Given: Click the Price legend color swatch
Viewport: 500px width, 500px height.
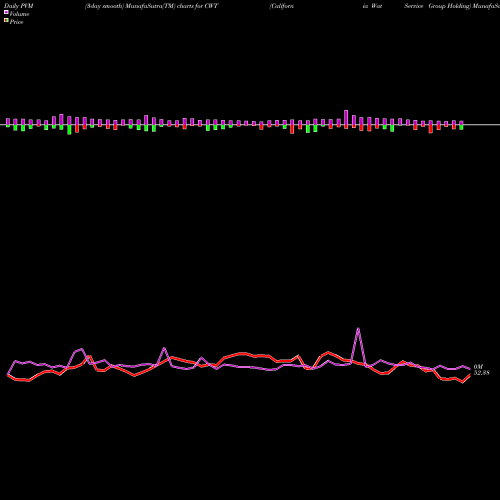Looking at the screenshot, I should (6, 21).
